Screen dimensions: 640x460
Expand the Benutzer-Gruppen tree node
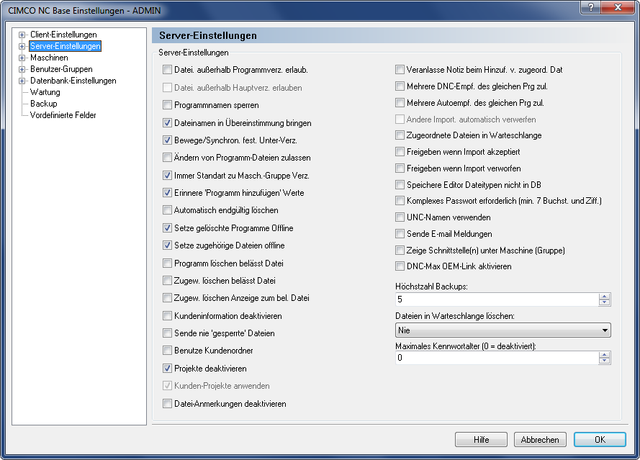click(x=22, y=69)
